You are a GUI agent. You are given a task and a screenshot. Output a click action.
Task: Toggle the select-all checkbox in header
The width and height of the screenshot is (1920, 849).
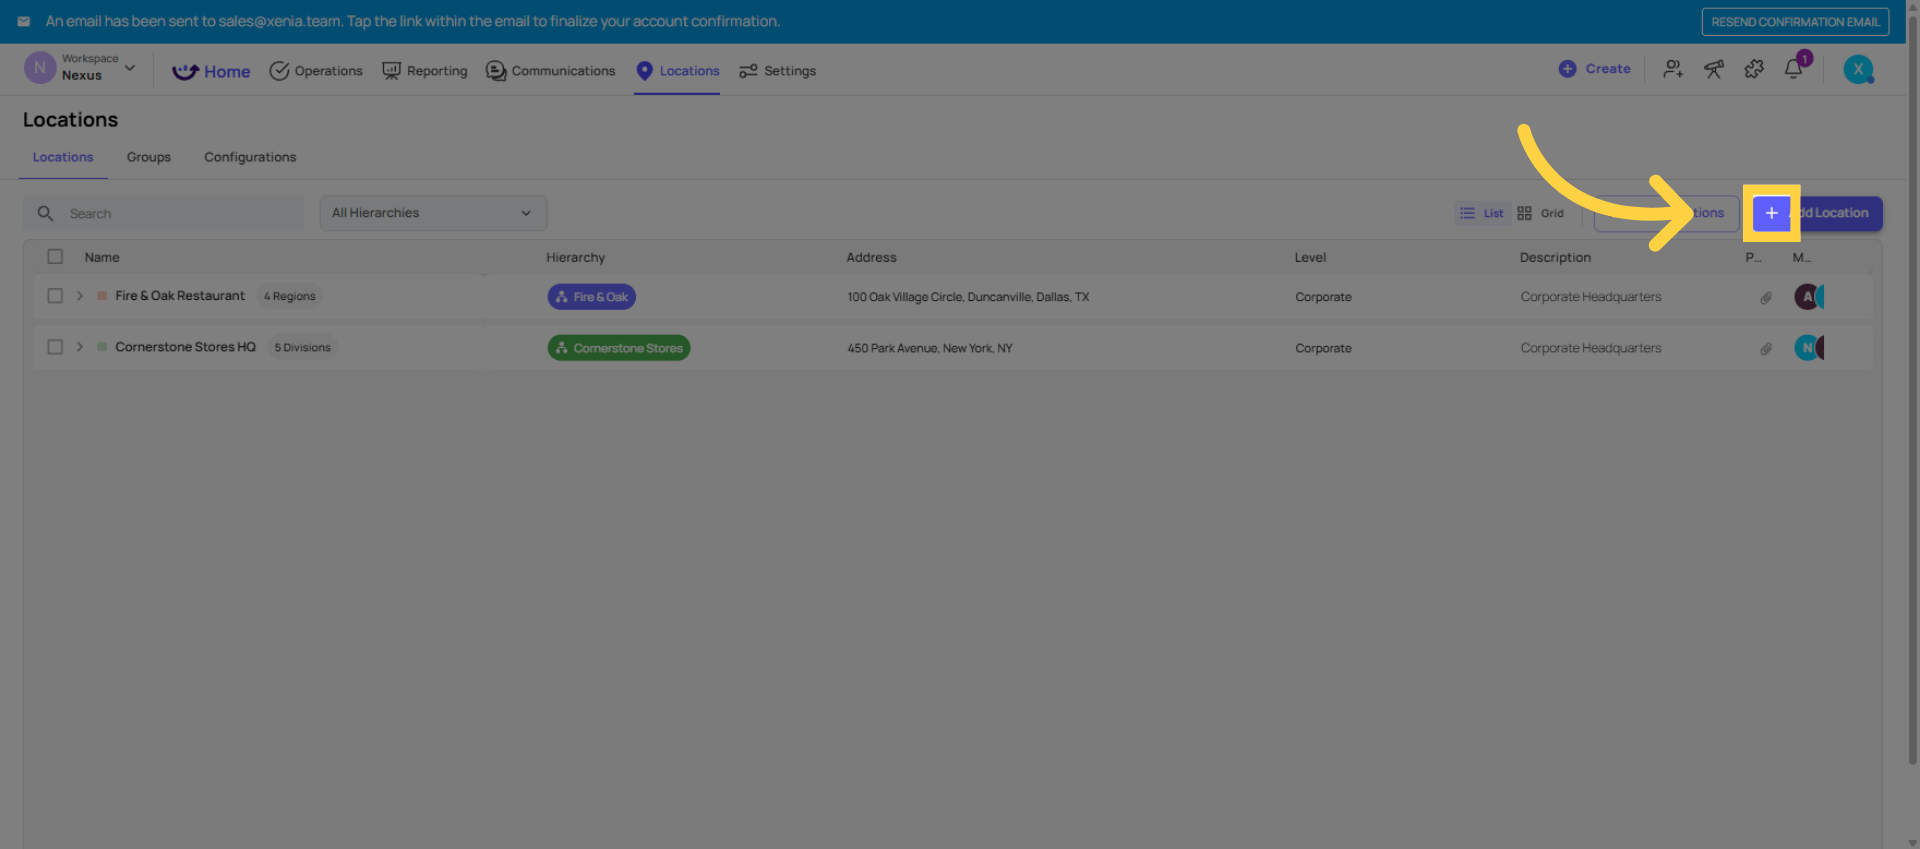pos(55,257)
